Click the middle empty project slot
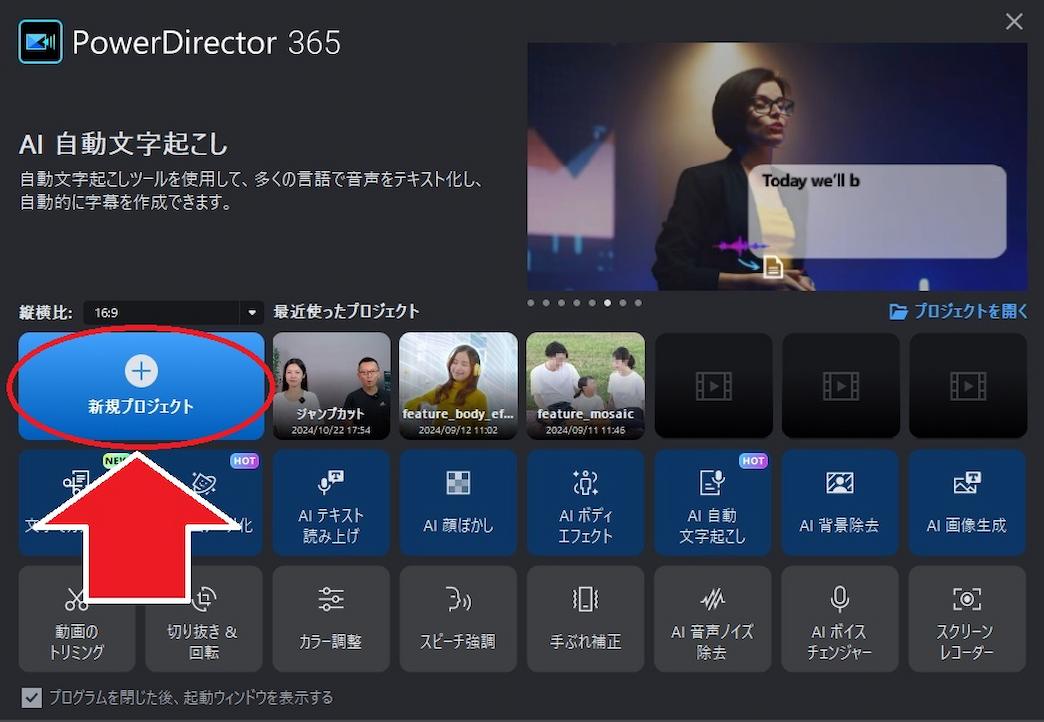1044x722 pixels. tap(840, 386)
